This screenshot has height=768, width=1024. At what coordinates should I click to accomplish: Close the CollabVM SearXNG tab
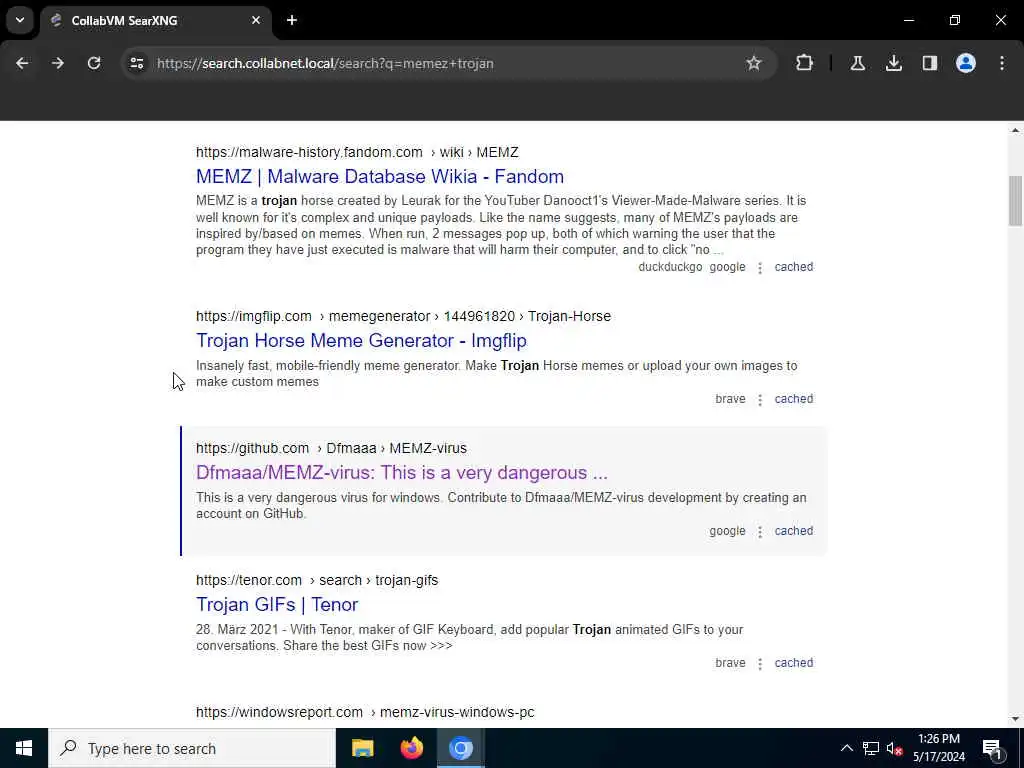pyautogui.click(x=256, y=20)
